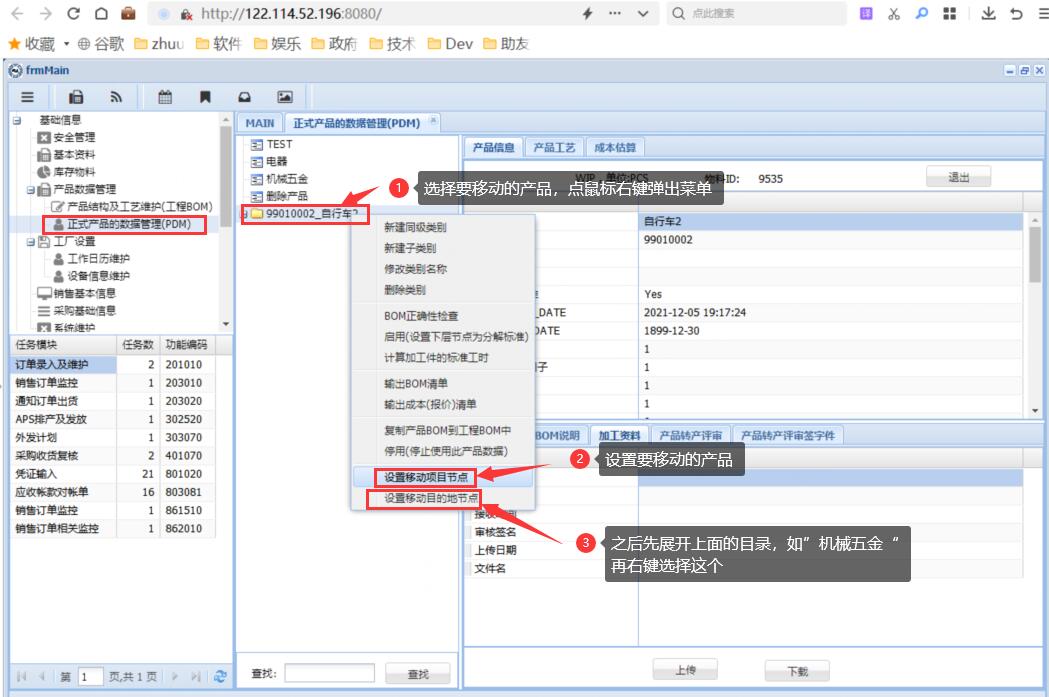Select the 机械五金 category node

287,179
